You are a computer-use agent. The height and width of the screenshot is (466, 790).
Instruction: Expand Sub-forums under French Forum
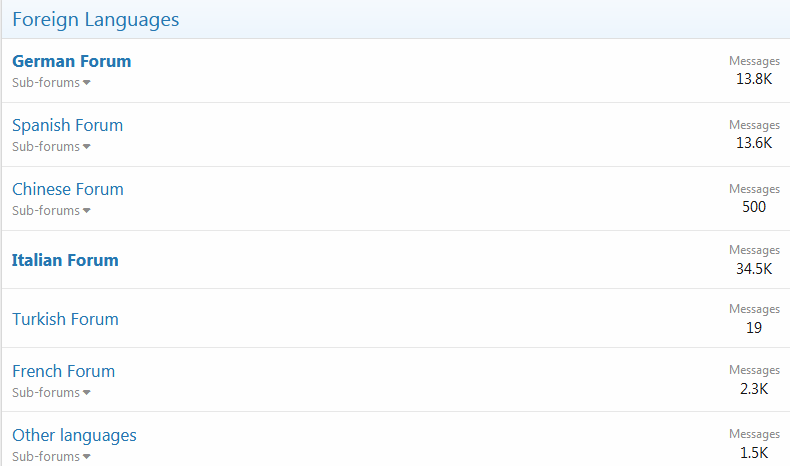(x=51, y=393)
